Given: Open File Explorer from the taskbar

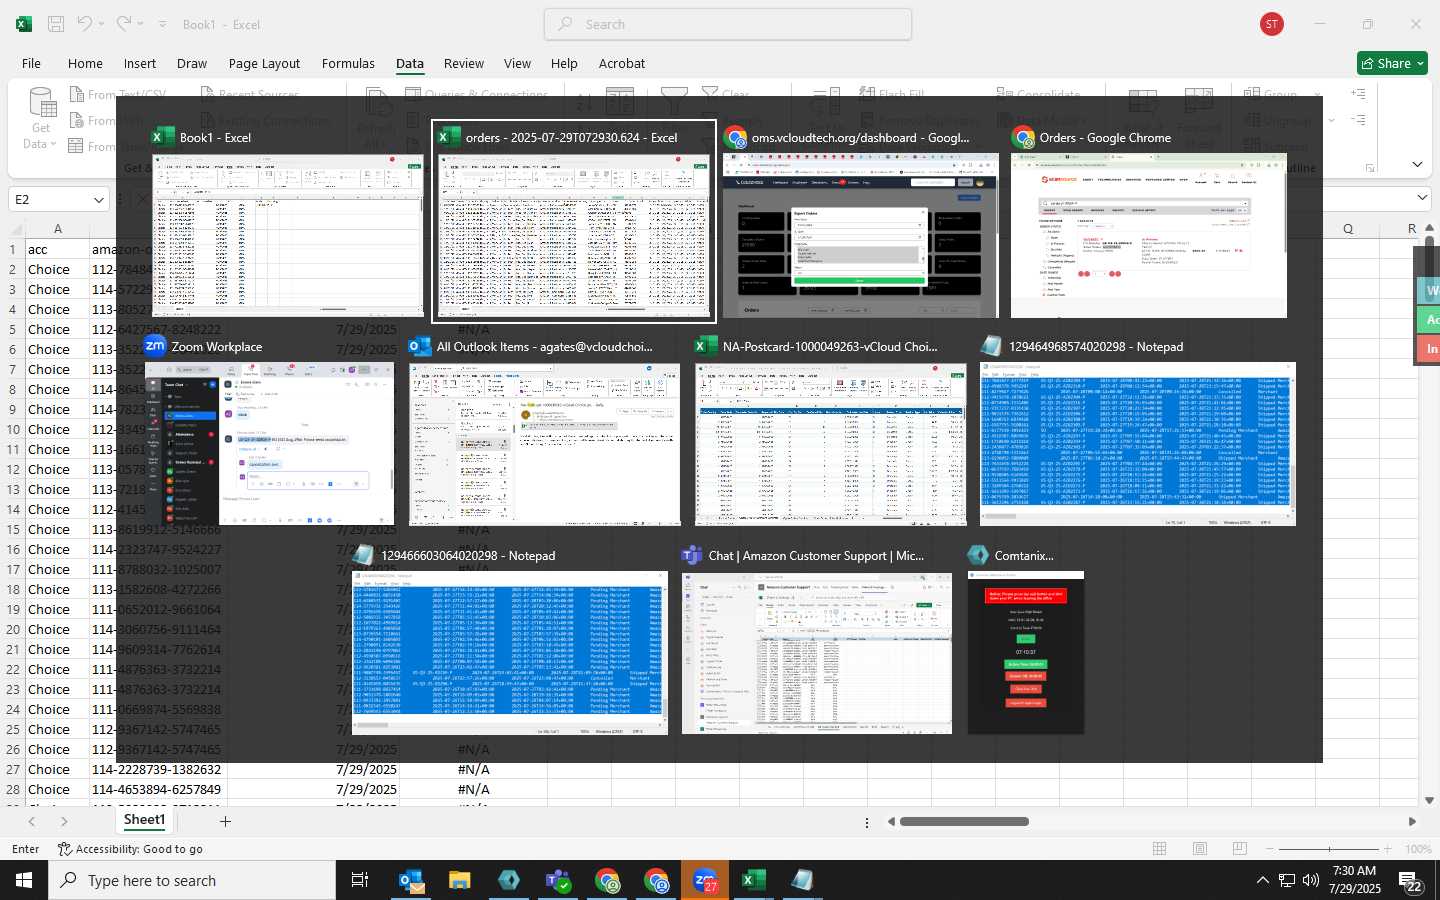Looking at the screenshot, I should click(x=459, y=880).
